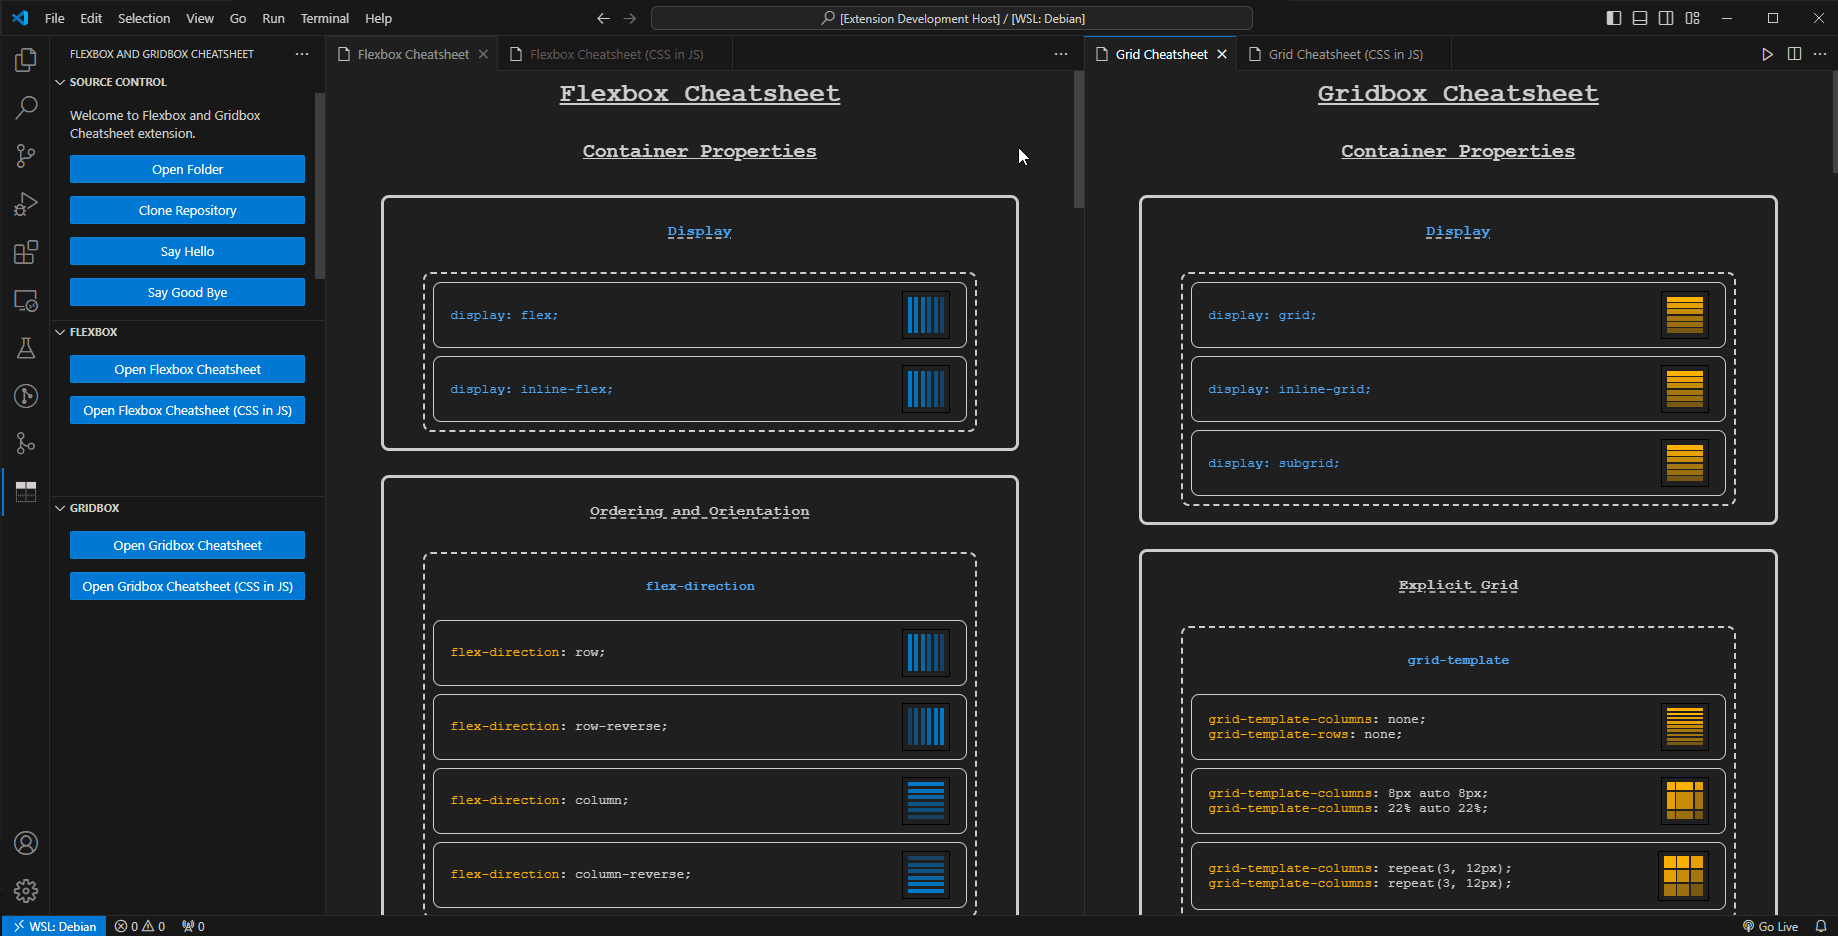Open the Search view in activity bar
This screenshot has height=936, width=1838.
click(26, 107)
